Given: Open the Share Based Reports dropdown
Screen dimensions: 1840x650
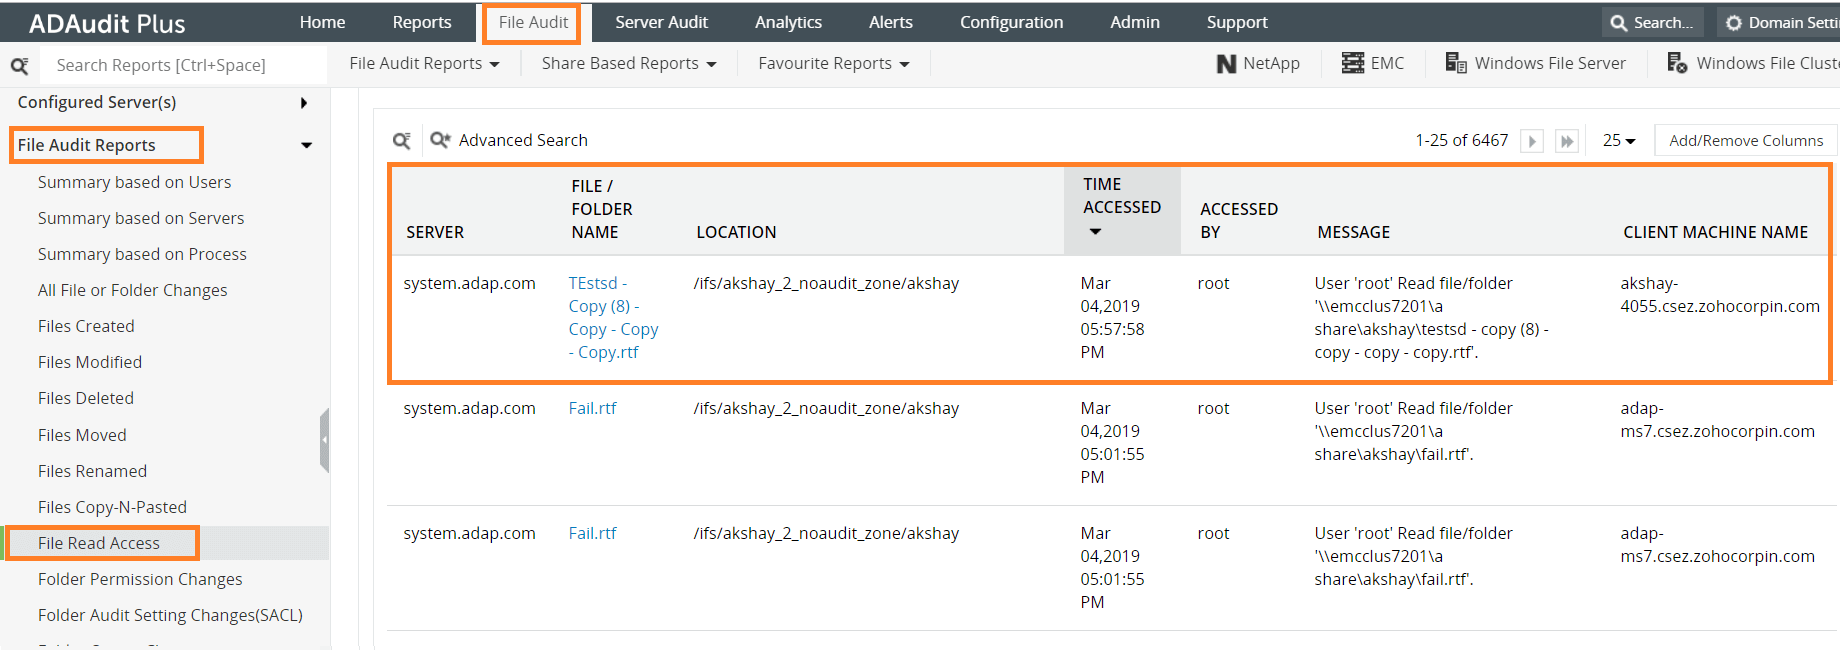Looking at the screenshot, I should [x=629, y=64].
